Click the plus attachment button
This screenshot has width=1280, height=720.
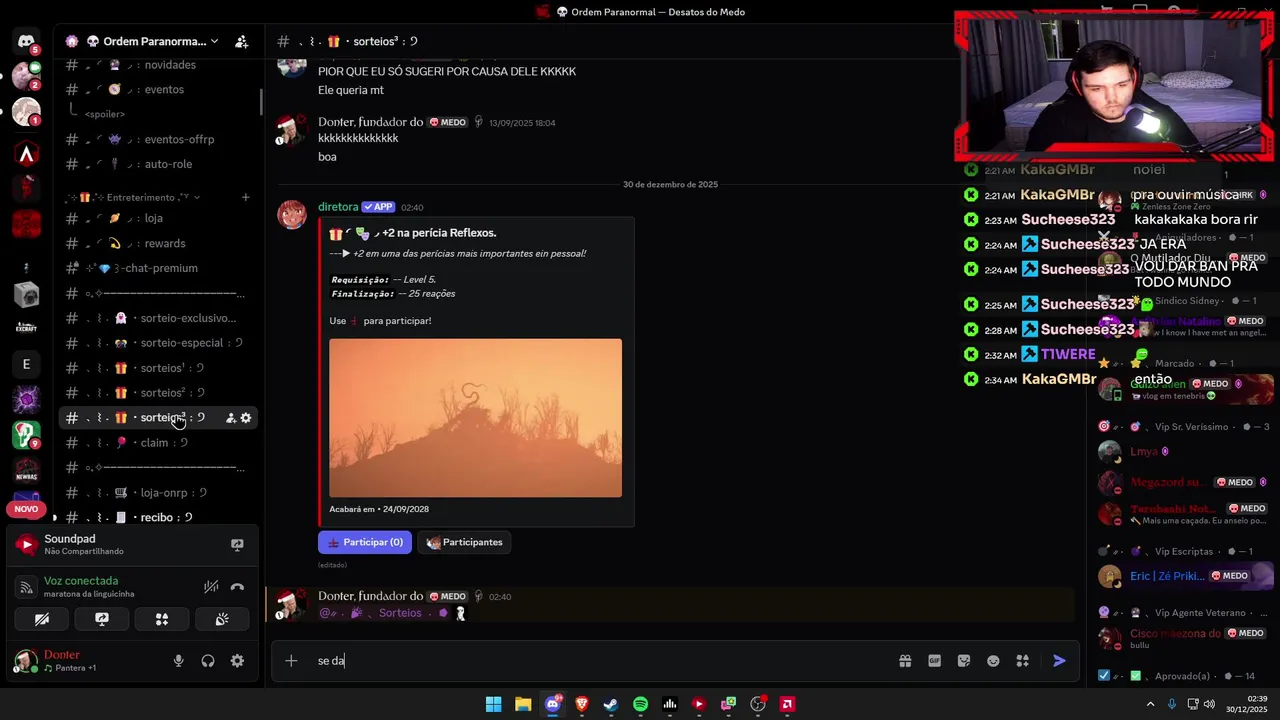(291, 661)
